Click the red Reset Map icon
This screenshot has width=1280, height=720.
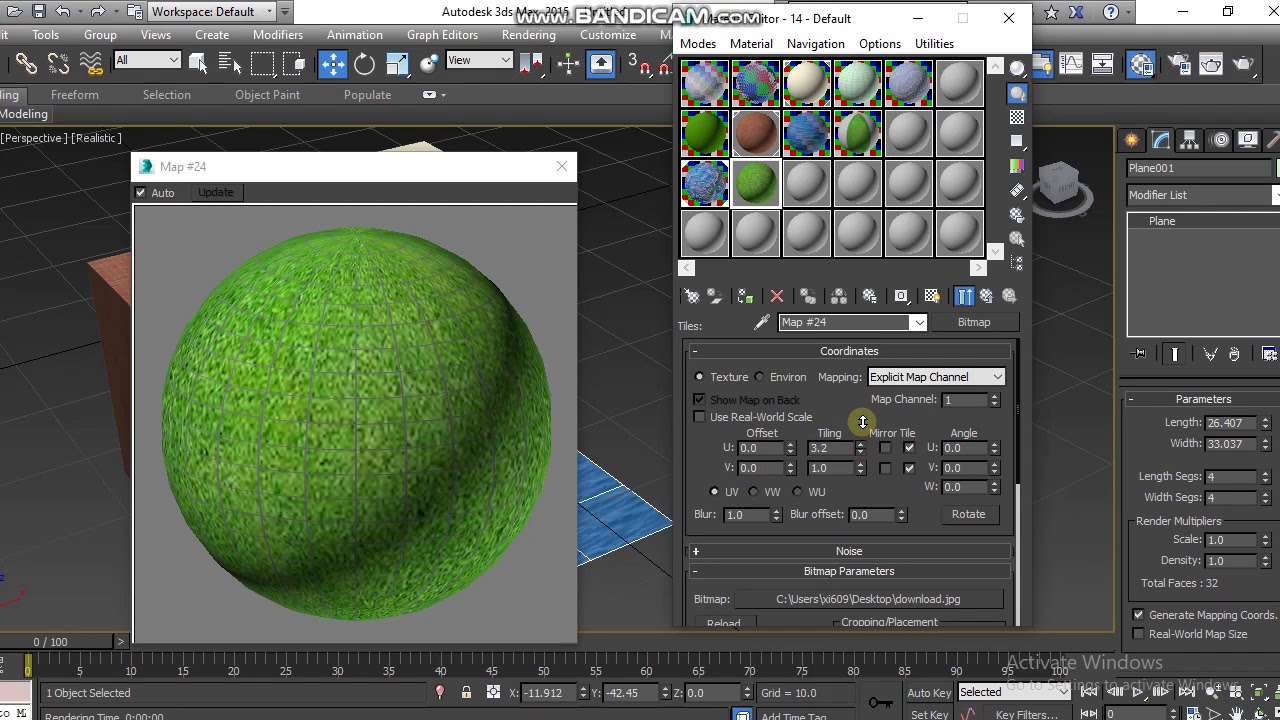(x=777, y=296)
